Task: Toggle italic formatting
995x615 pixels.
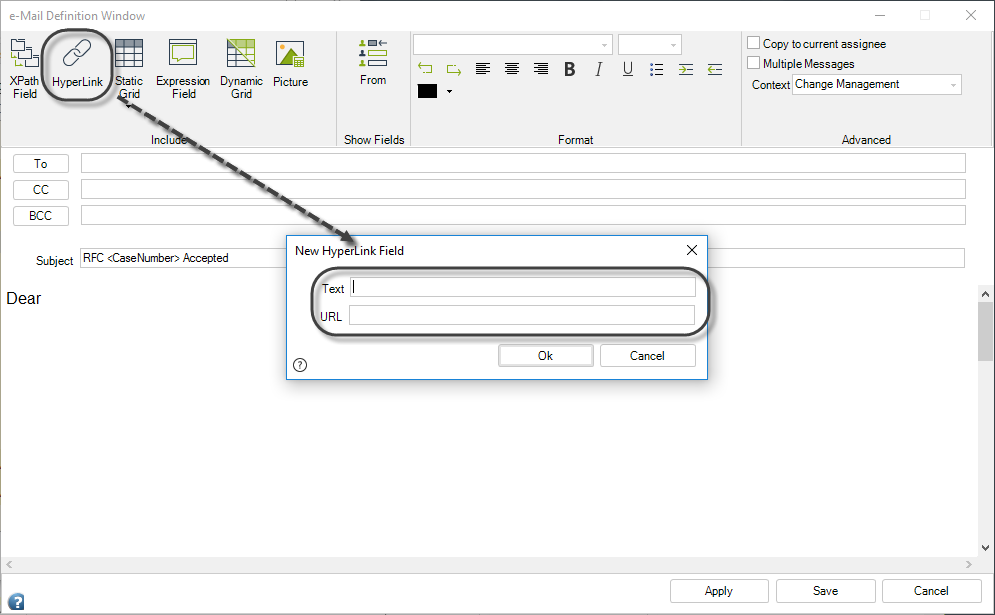Action: coord(598,69)
